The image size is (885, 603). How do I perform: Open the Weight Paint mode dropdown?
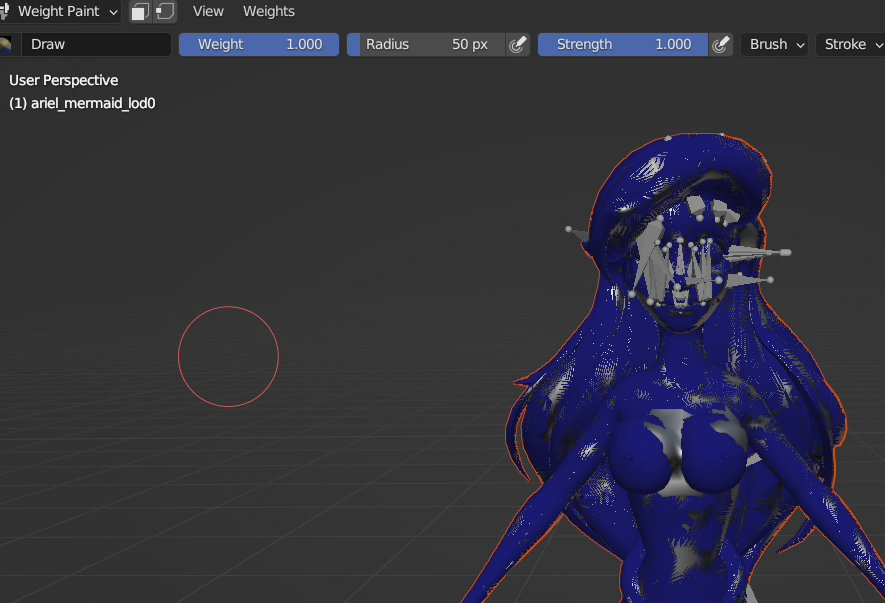[x=59, y=11]
